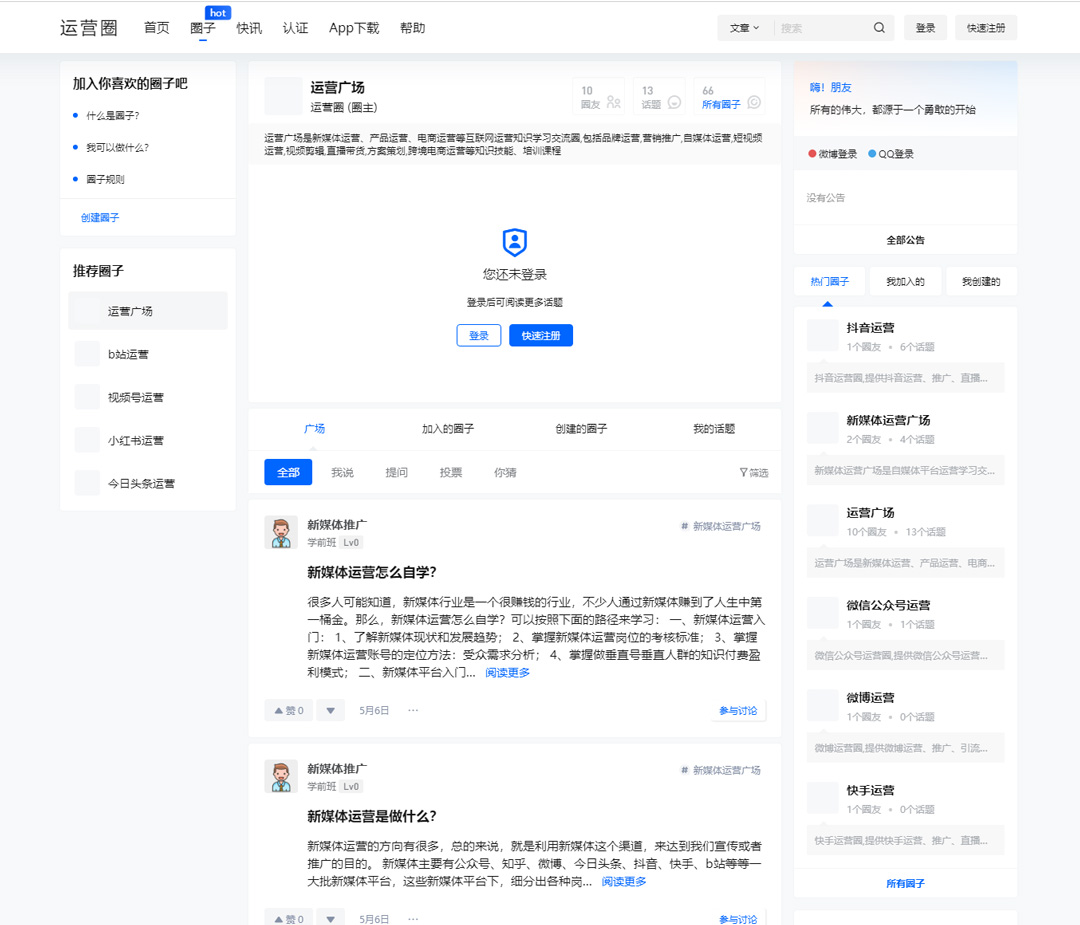Upvote the post 新媒体运营是做什么
This screenshot has height=925, width=1080.
288,917
